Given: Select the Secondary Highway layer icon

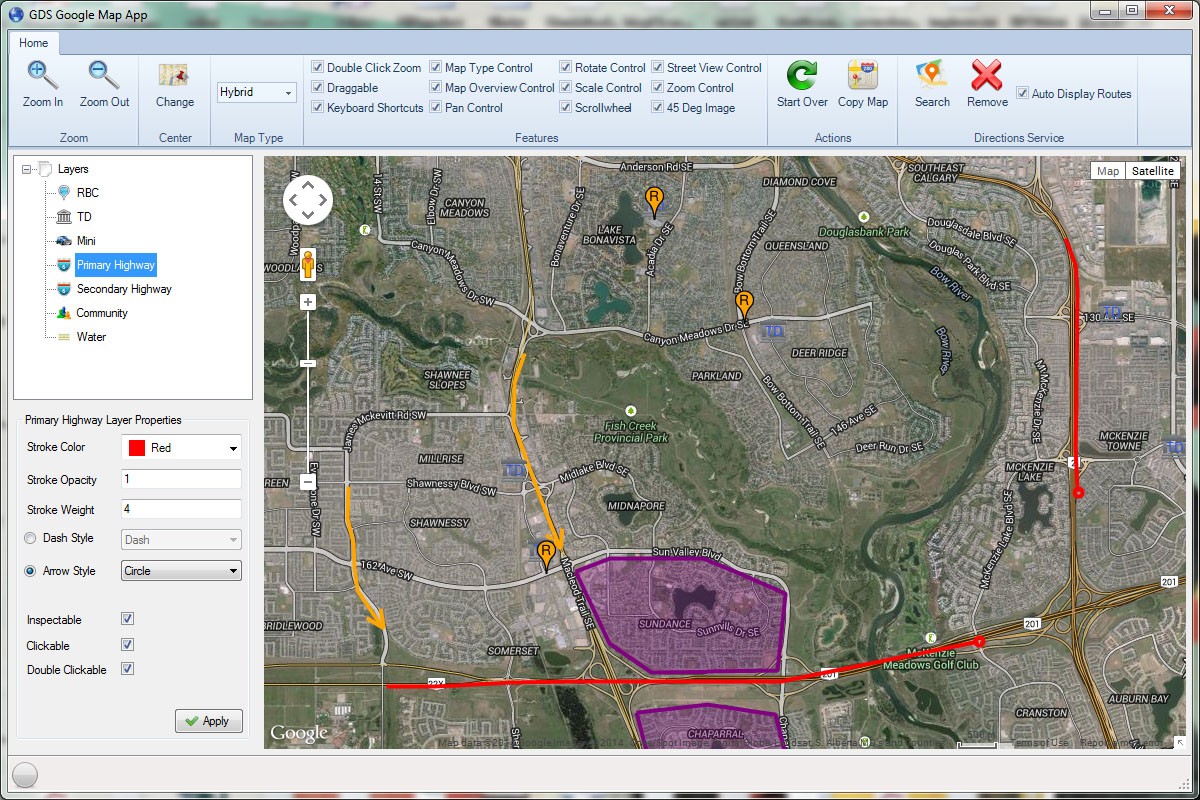Looking at the screenshot, I should 64,289.
